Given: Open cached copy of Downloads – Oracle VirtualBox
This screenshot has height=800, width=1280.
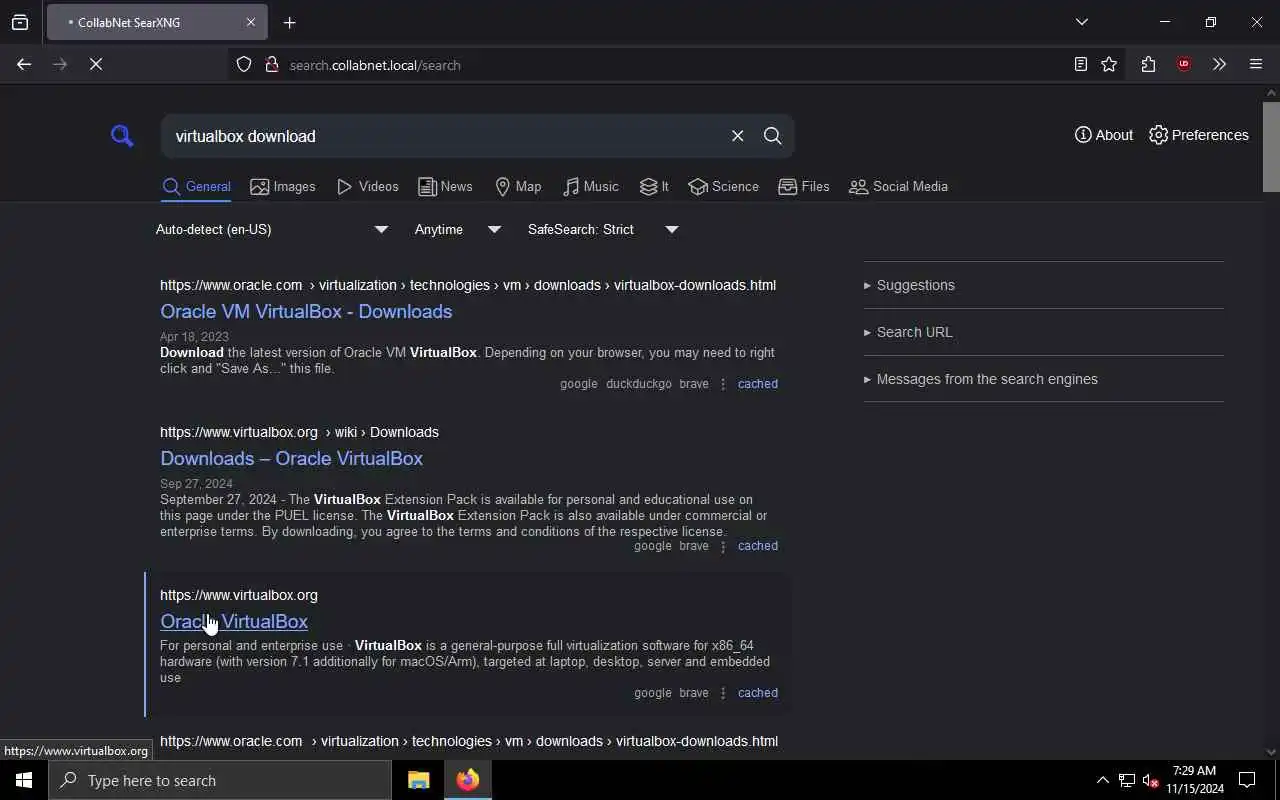Looking at the screenshot, I should 757,546.
